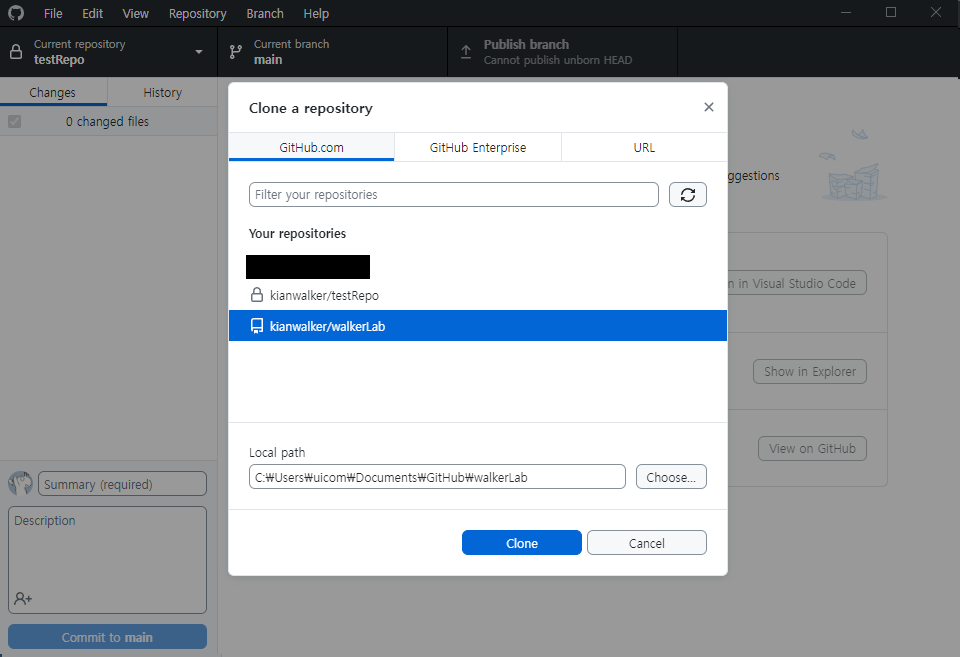Click Commit to main button
The width and height of the screenshot is (960, 657).
click(107, 637)
